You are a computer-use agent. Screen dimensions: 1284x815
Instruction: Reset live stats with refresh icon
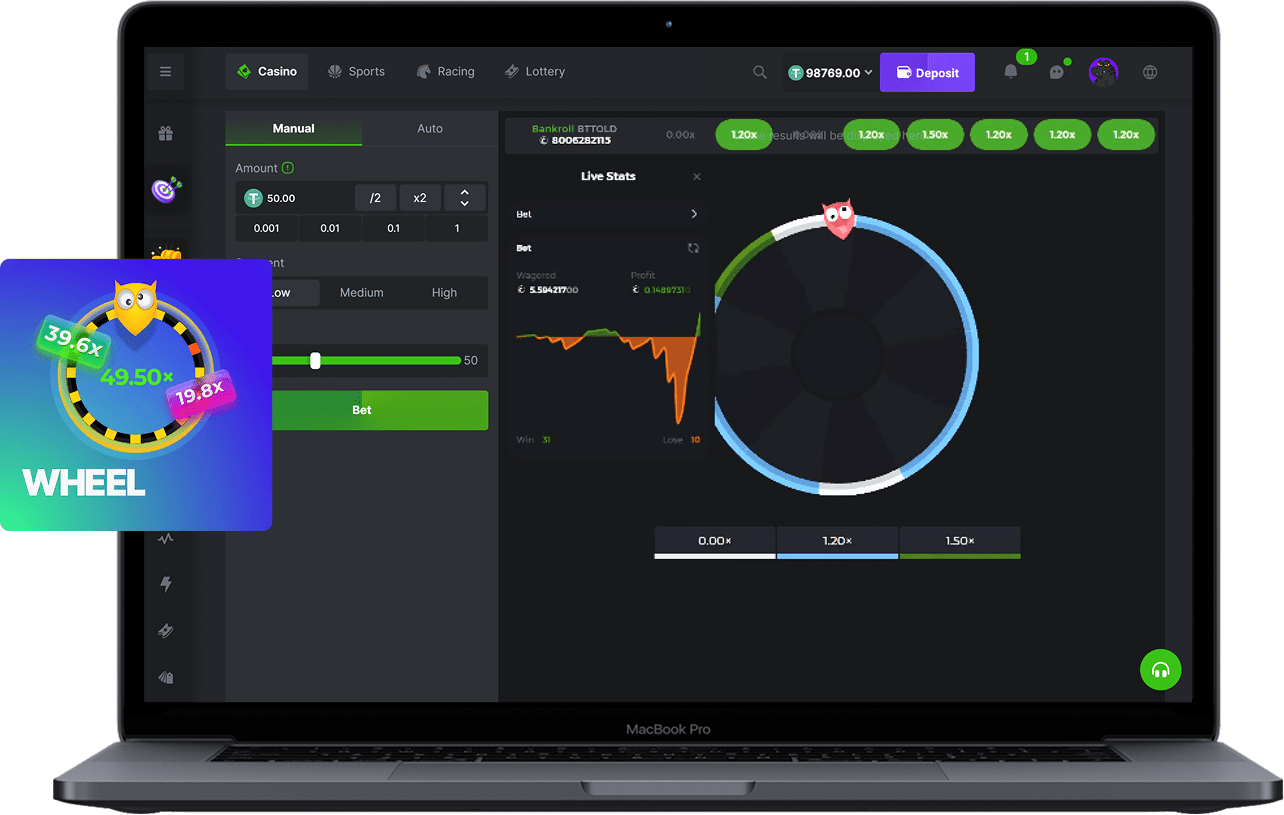pos(693,248)
